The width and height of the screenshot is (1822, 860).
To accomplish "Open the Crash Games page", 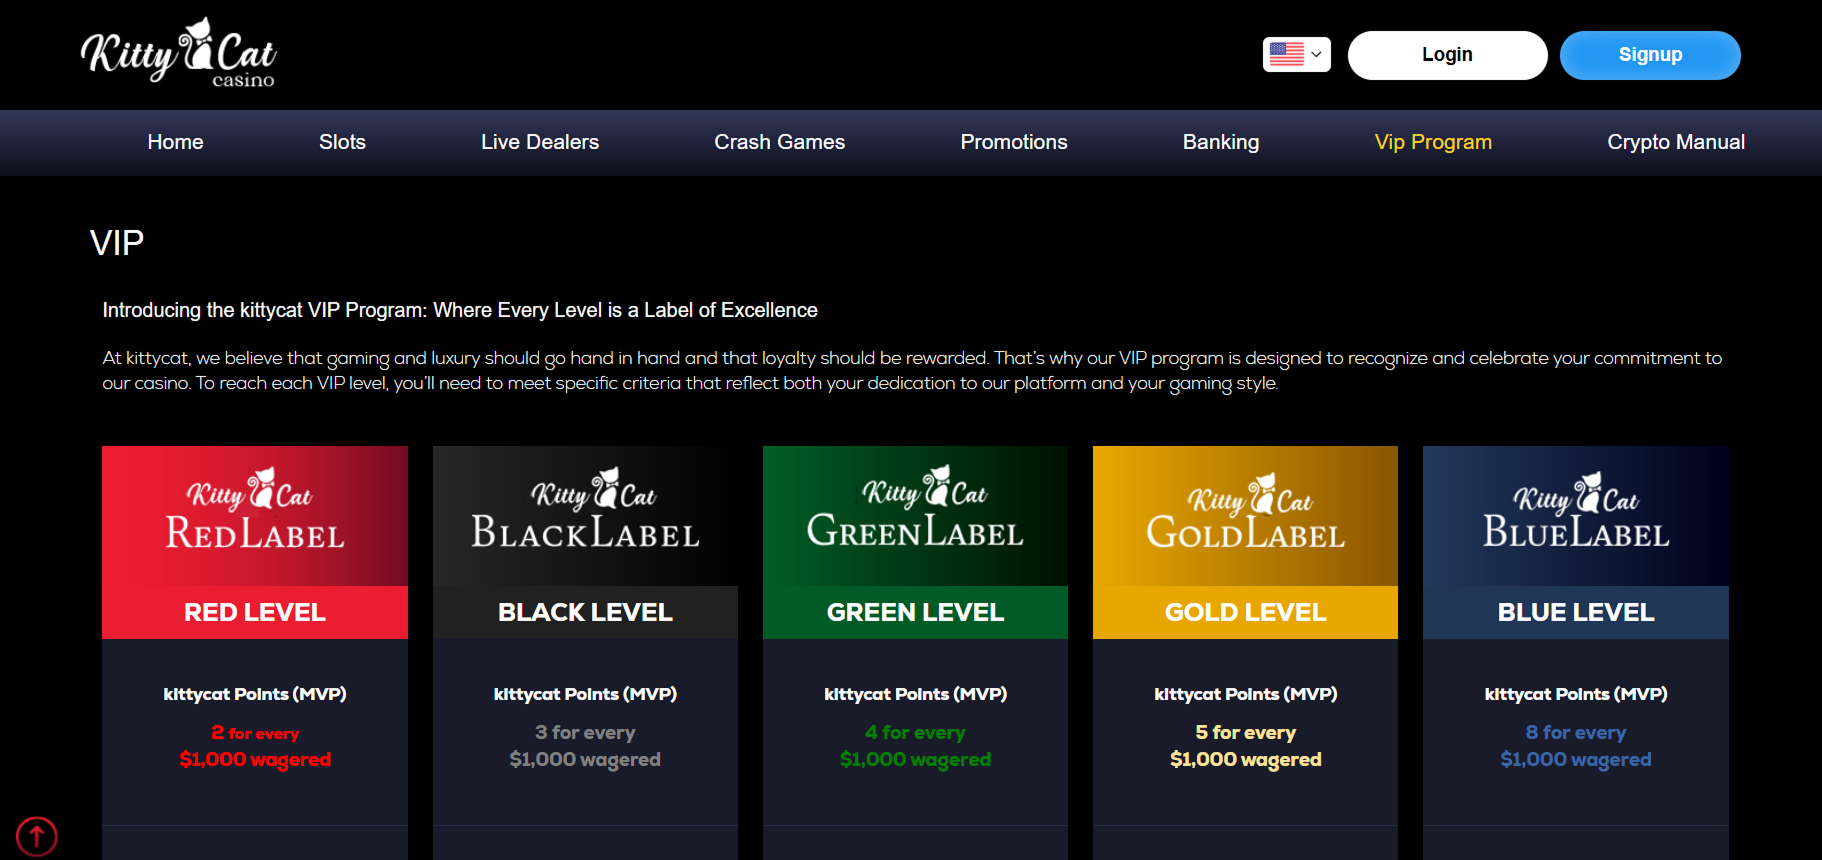I will (x=779, y=142).
